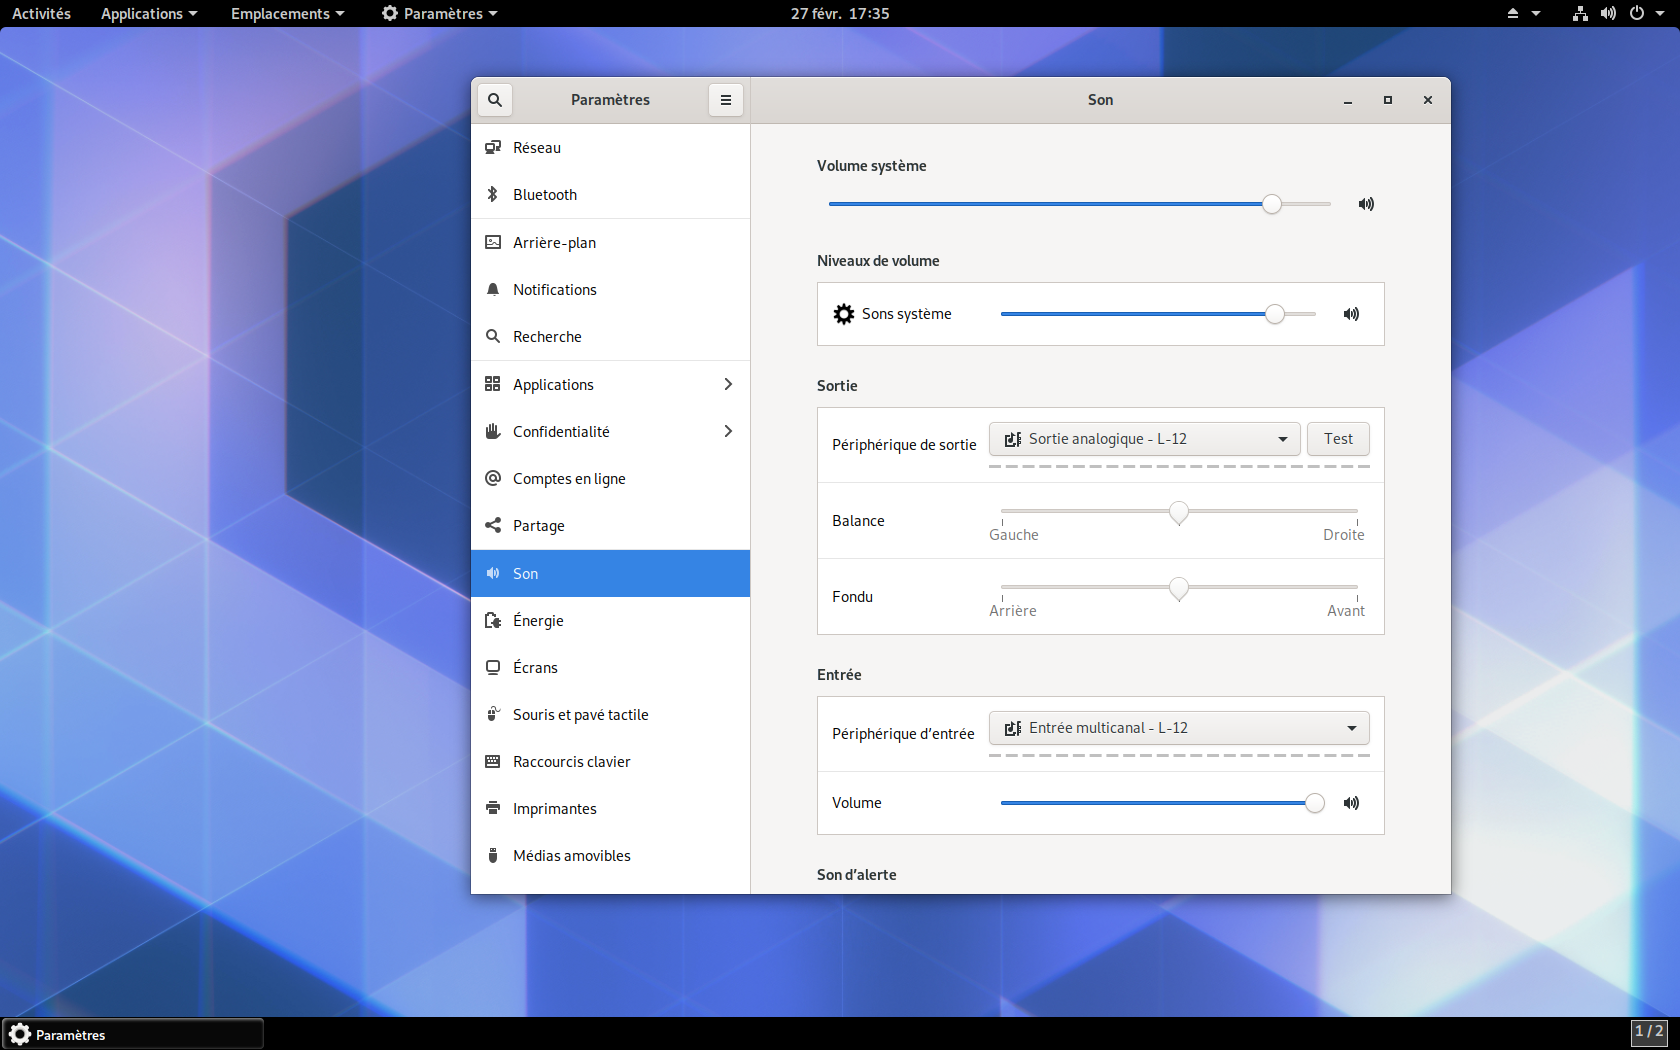Click the Balance slider handle
This screenshot has height=1050, width=1680.
[1179, 513]
